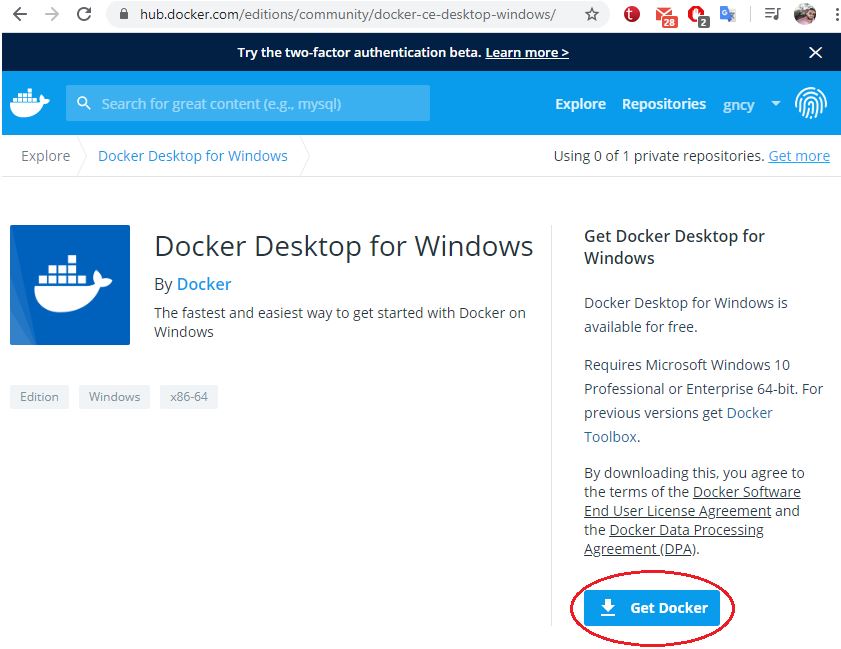This screenshot has width=841, height=649.
Task: Click the media control playlist icon
Action: (x=772, y=14)
